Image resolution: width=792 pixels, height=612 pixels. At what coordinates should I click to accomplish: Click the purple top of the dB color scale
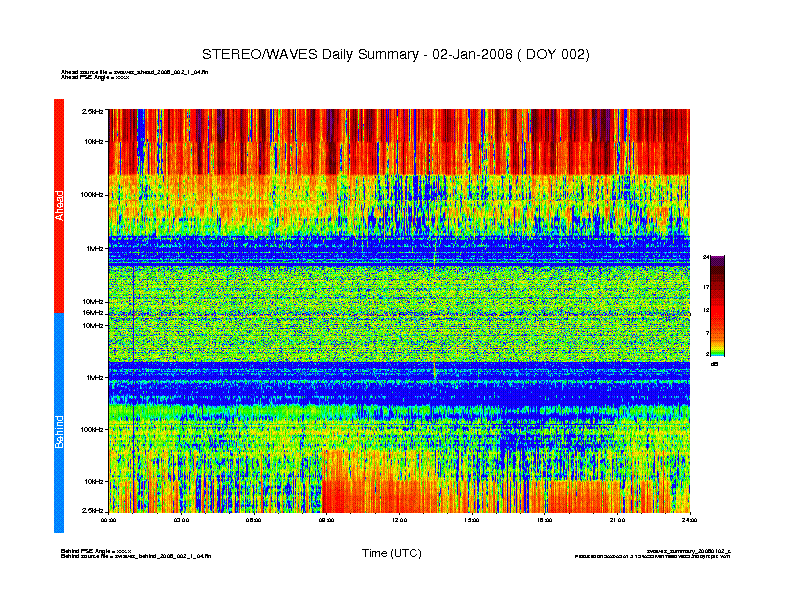tap(717, 261)
